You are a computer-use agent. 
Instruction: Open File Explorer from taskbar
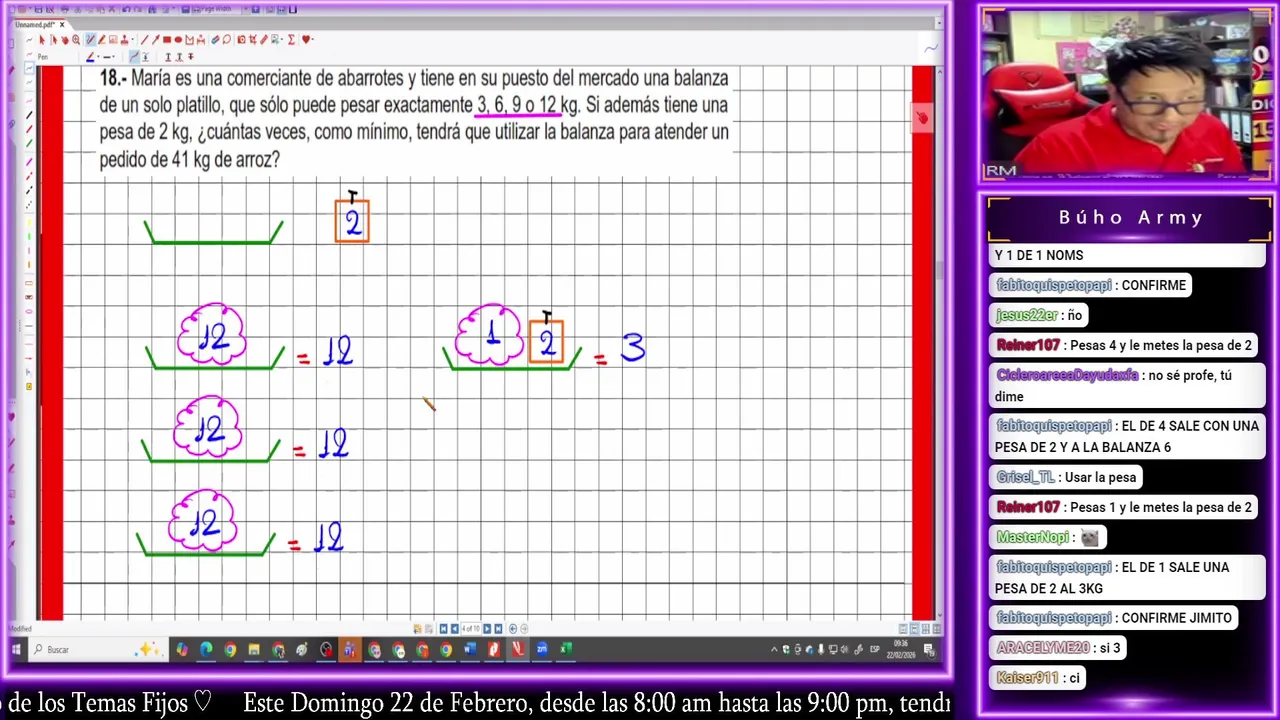254,650
